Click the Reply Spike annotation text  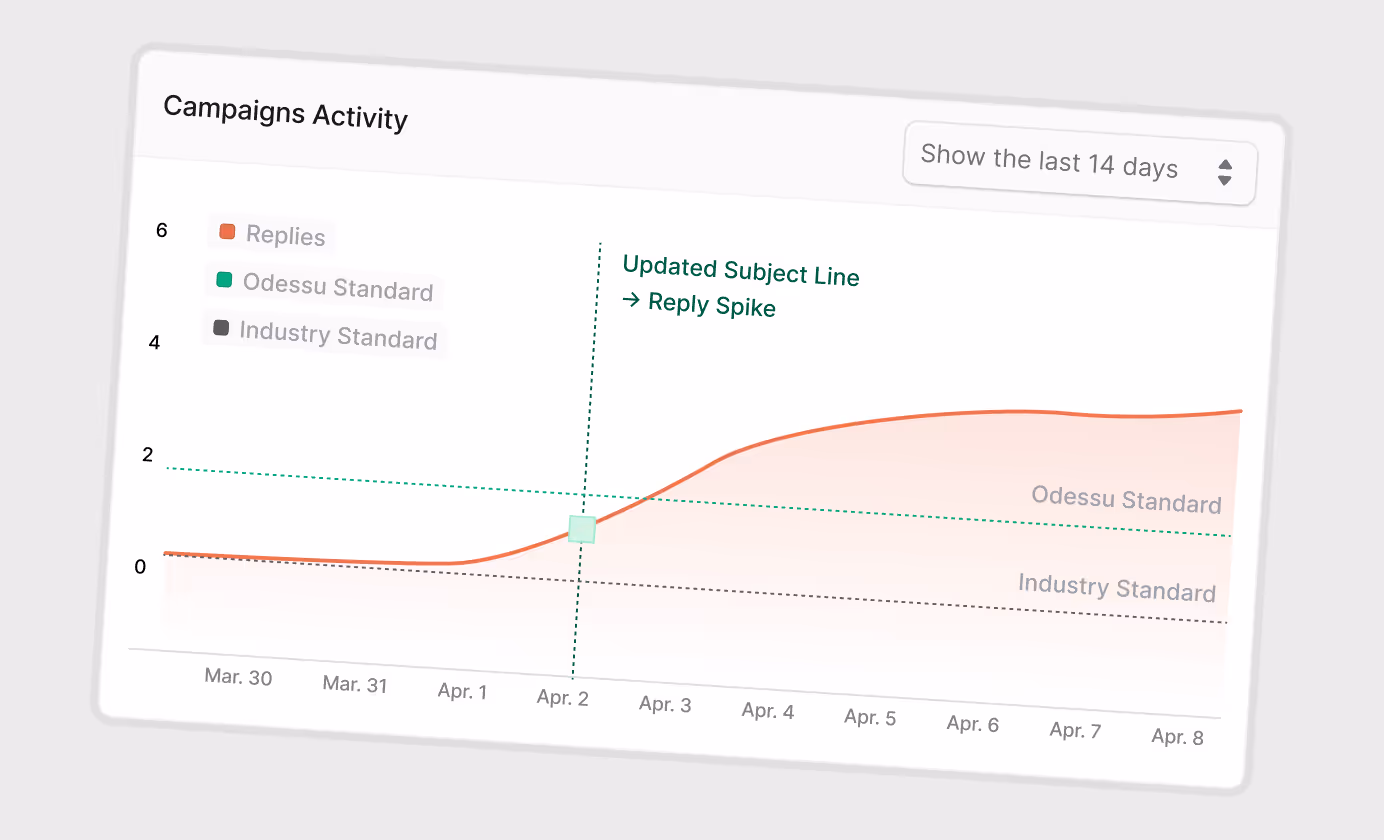[712, 305]
